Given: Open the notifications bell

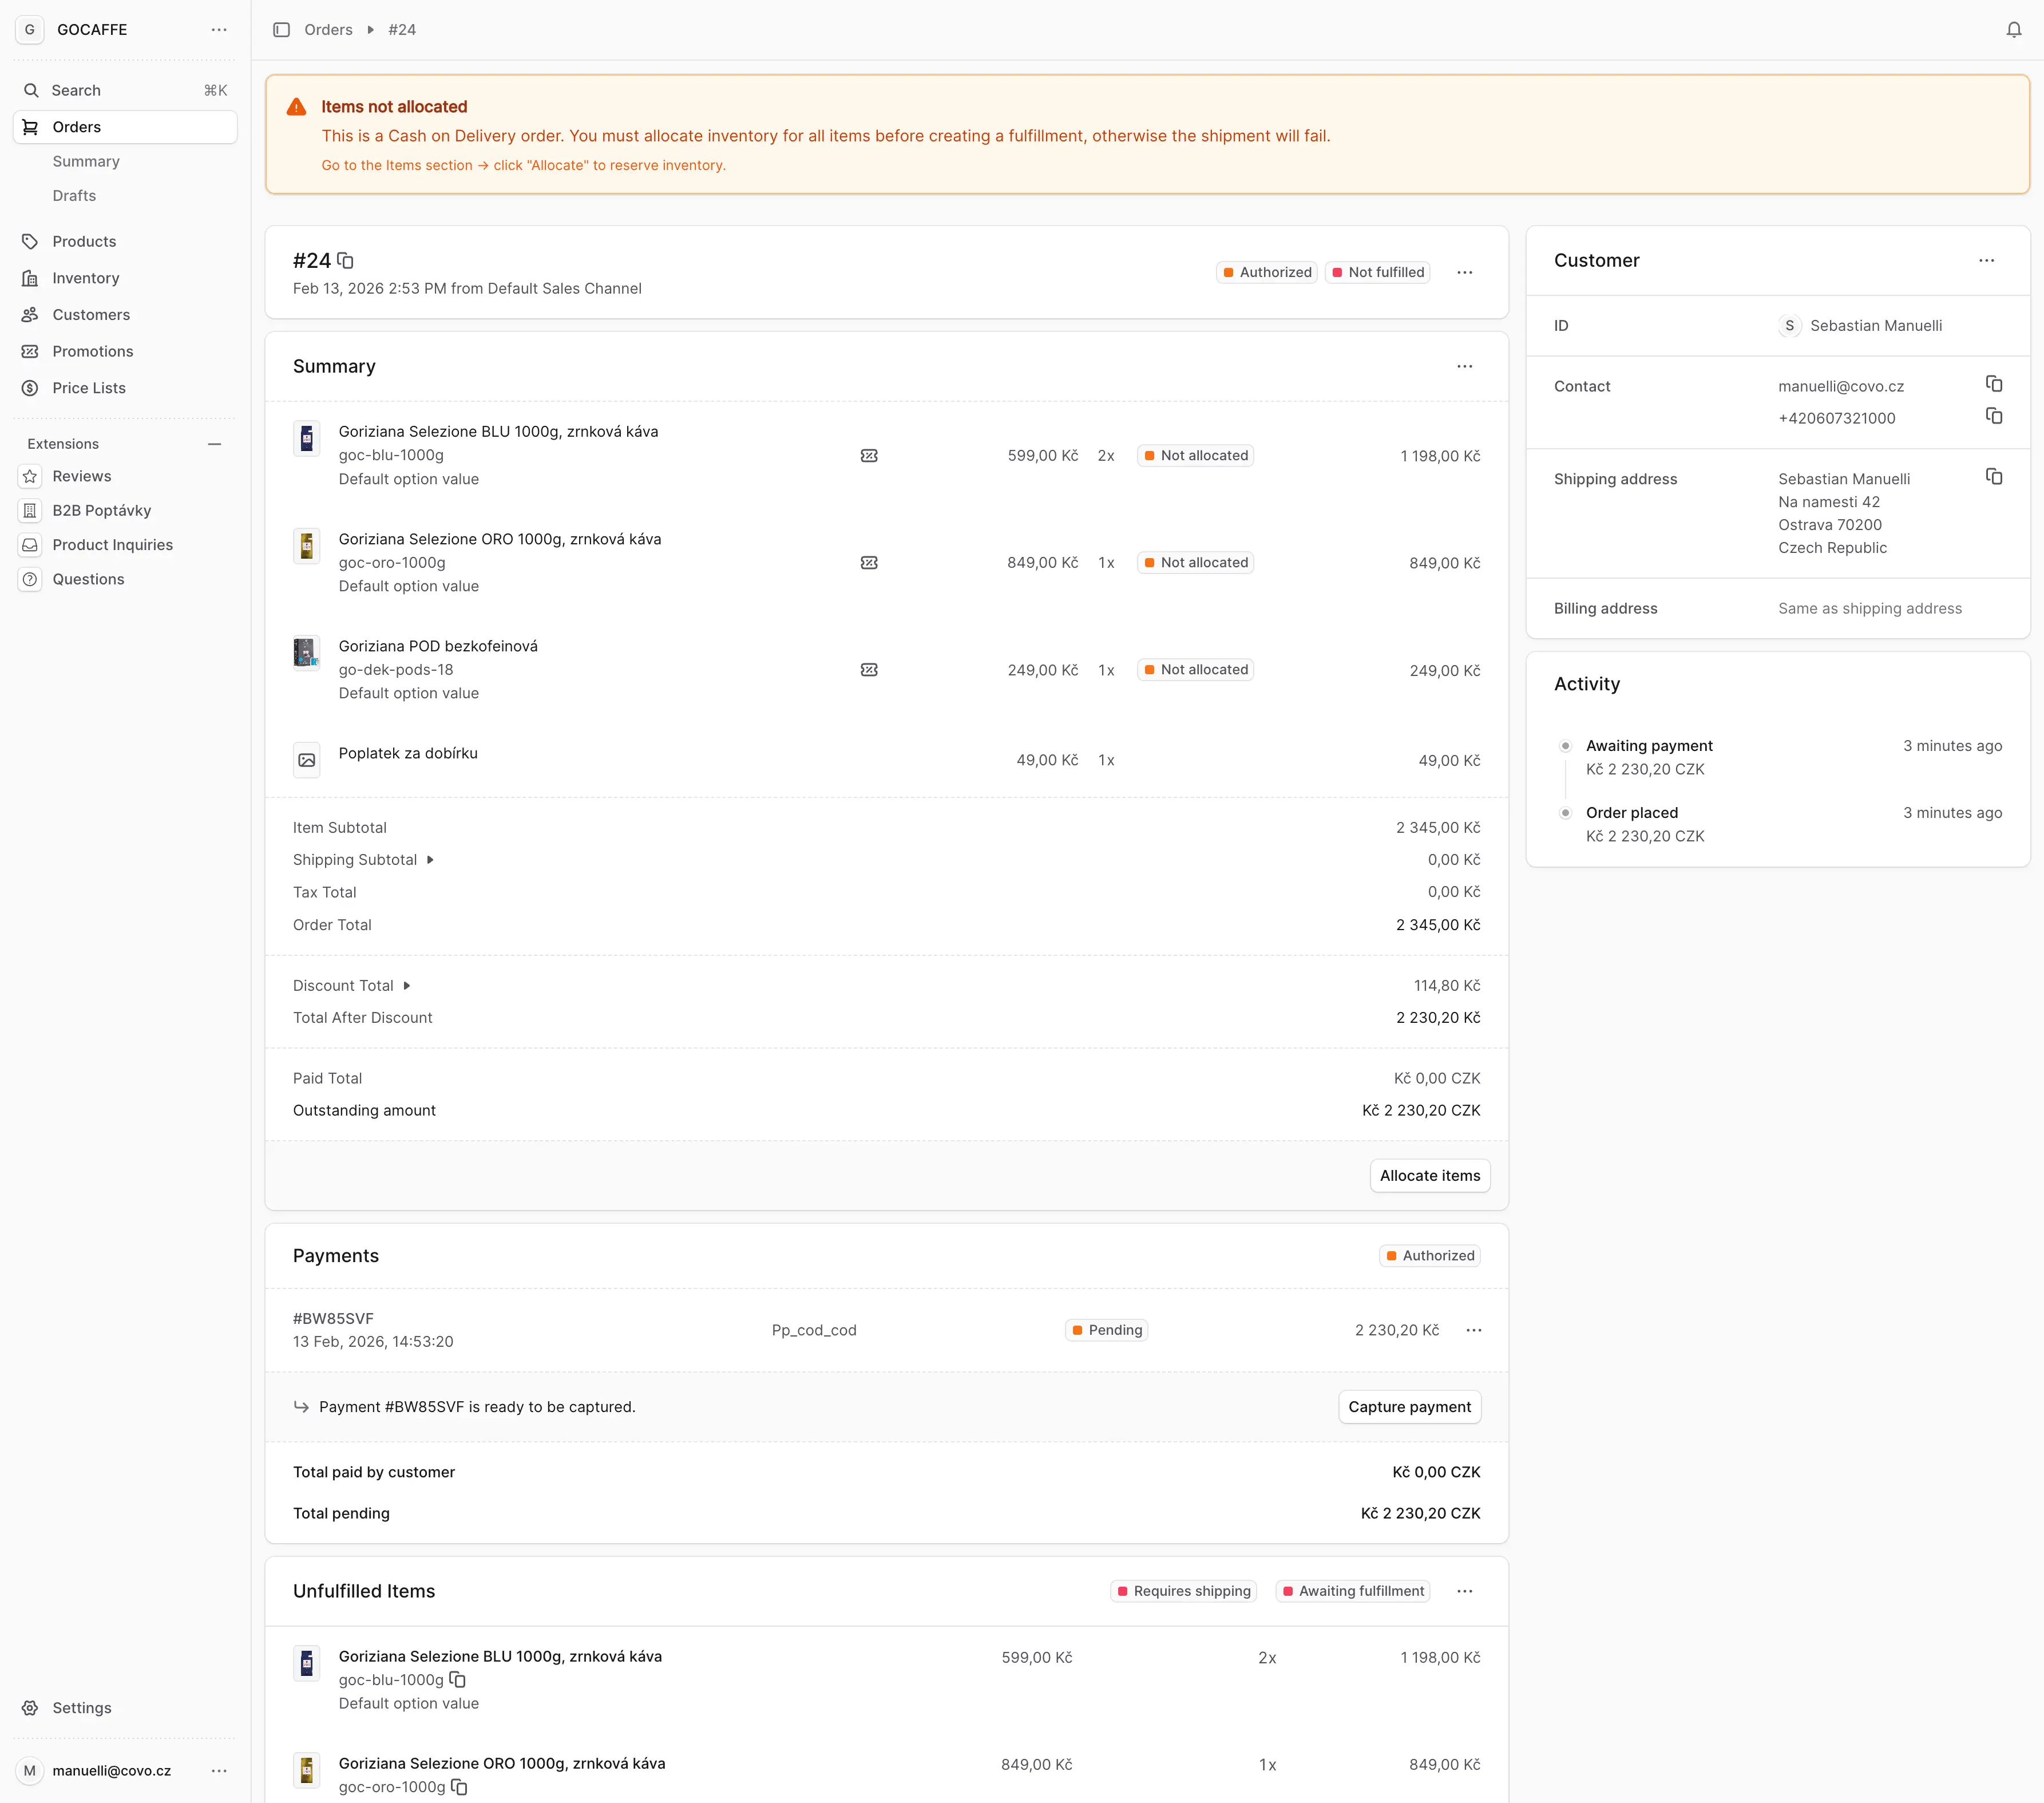Looking at the screenshot, I should click(2013, 29).
